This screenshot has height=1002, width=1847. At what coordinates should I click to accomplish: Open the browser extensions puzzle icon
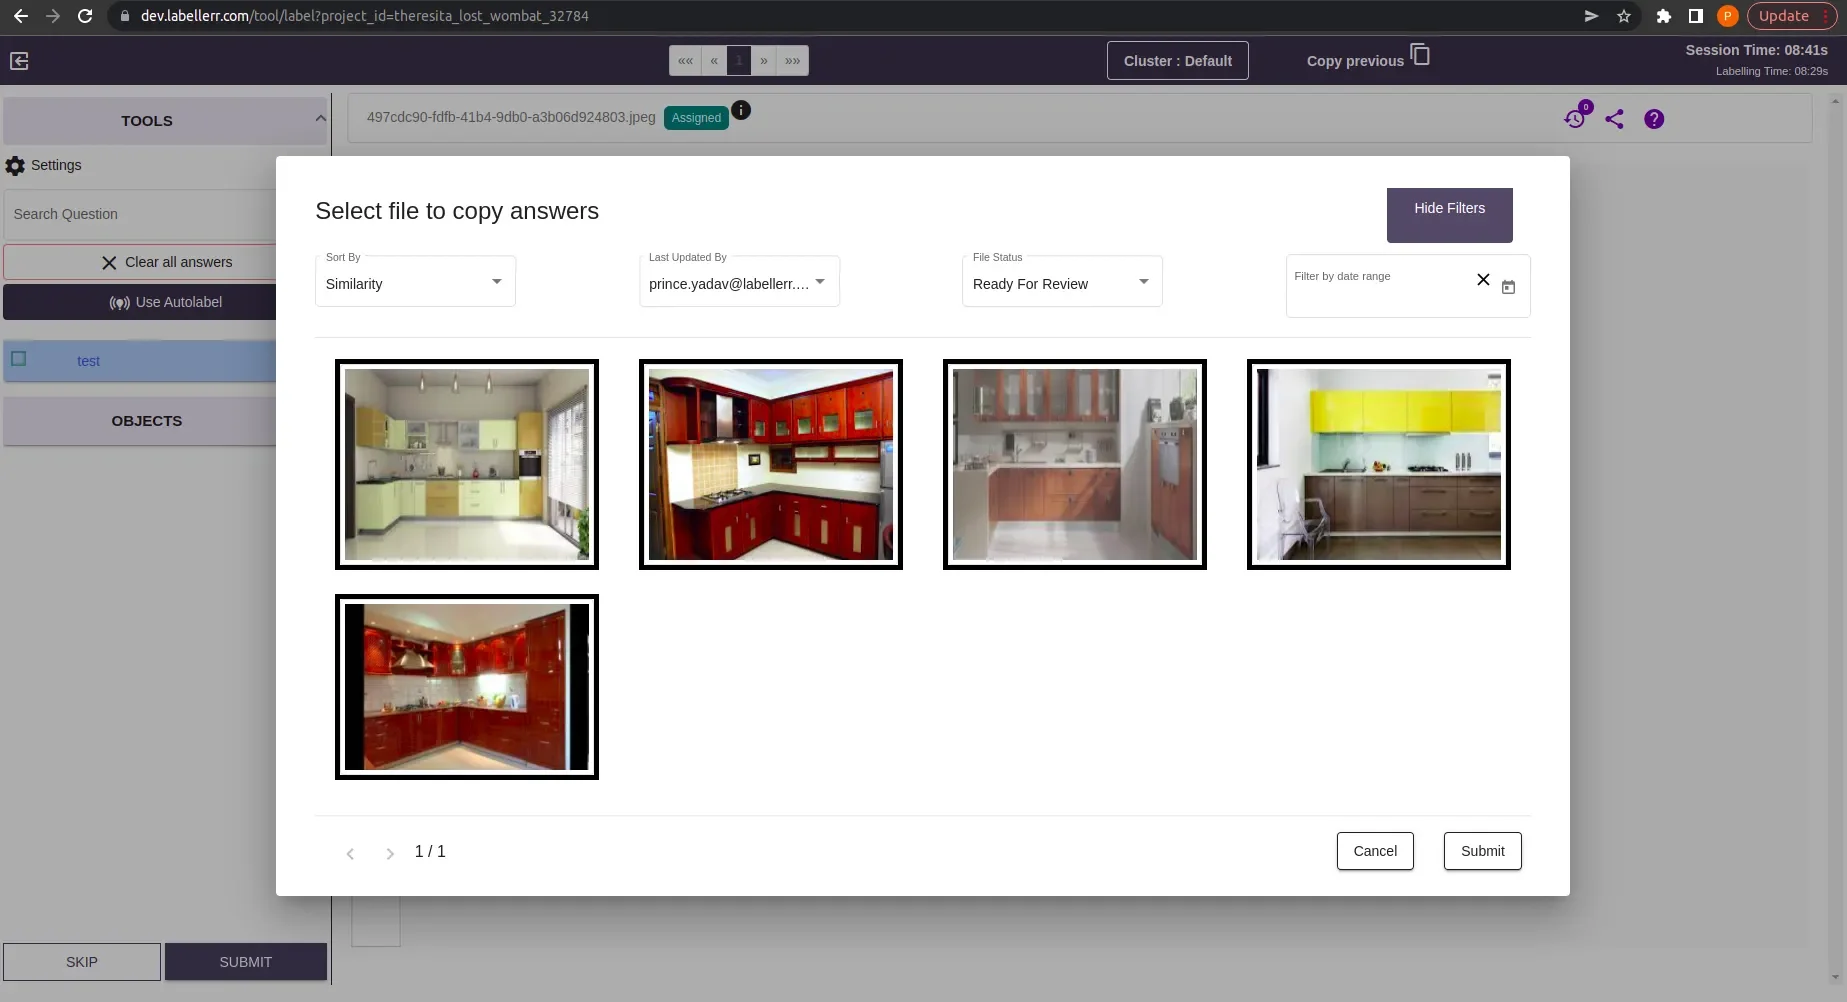point(1663,16)
